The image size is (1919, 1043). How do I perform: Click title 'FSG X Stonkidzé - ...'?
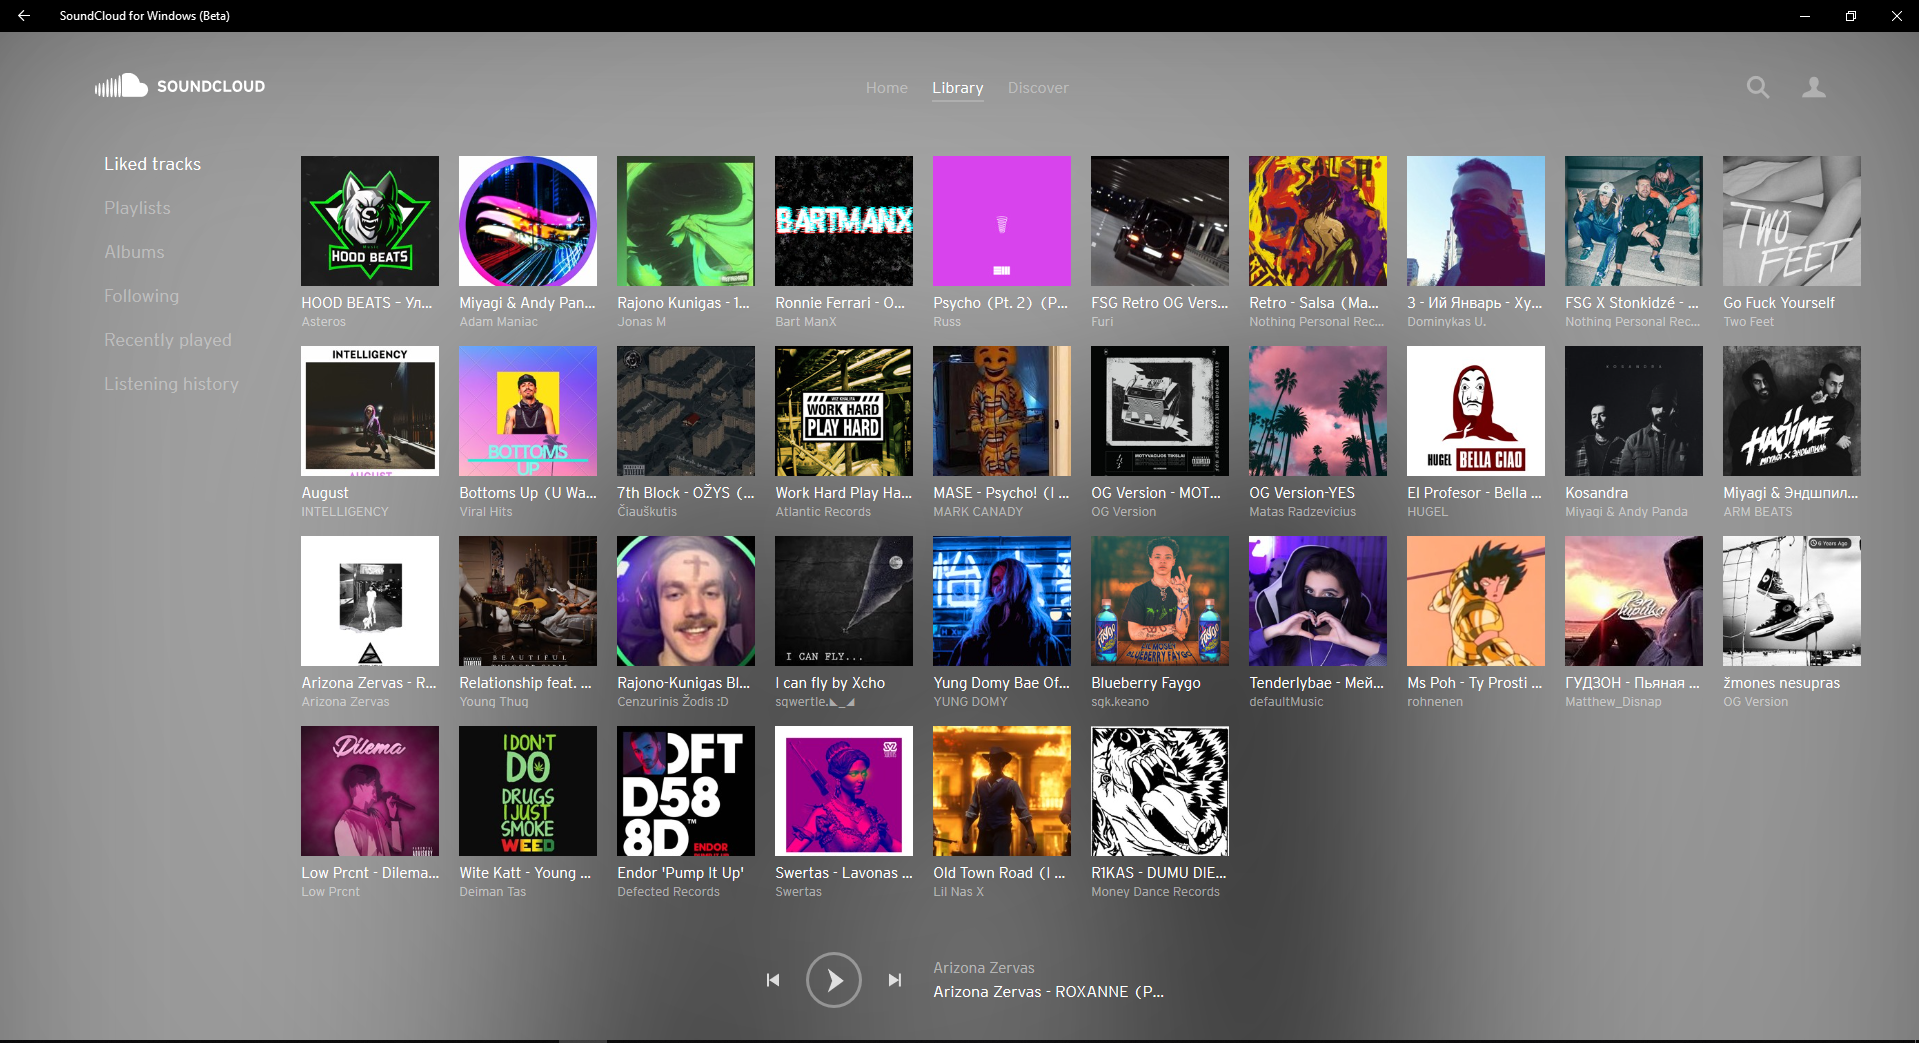coord(1632,303)
